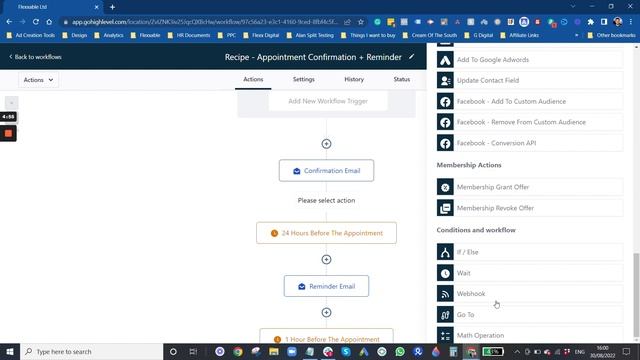Image resolution: width=640 pixels, height=360 pixels.
Task: Click Add New Workflow Trigger
Action: [328, 101]
